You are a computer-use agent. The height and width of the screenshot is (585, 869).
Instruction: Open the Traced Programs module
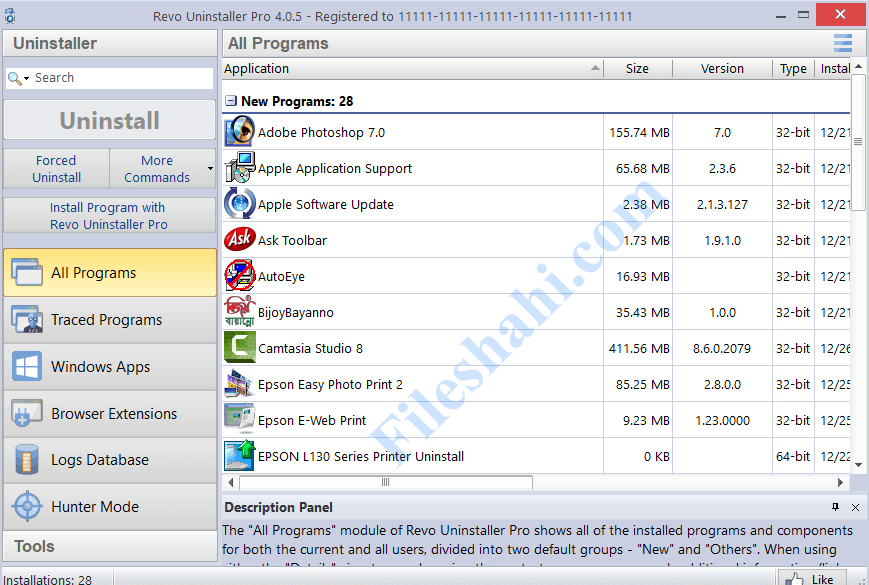(x=110, y=320)
